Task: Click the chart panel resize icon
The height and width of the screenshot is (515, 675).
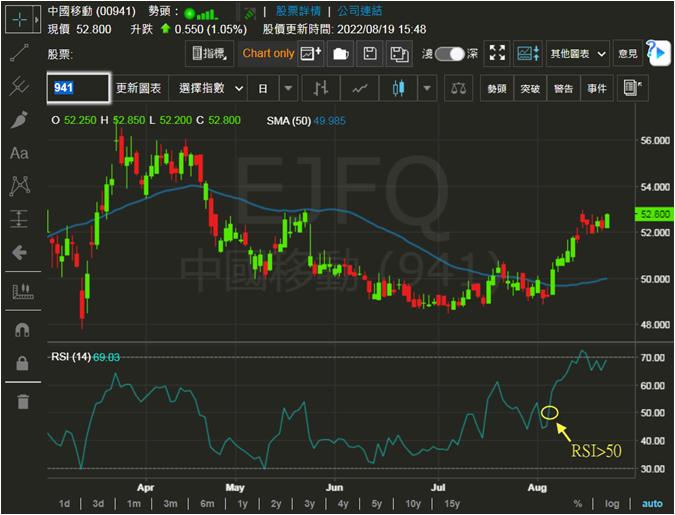Action: coord(528,53)
